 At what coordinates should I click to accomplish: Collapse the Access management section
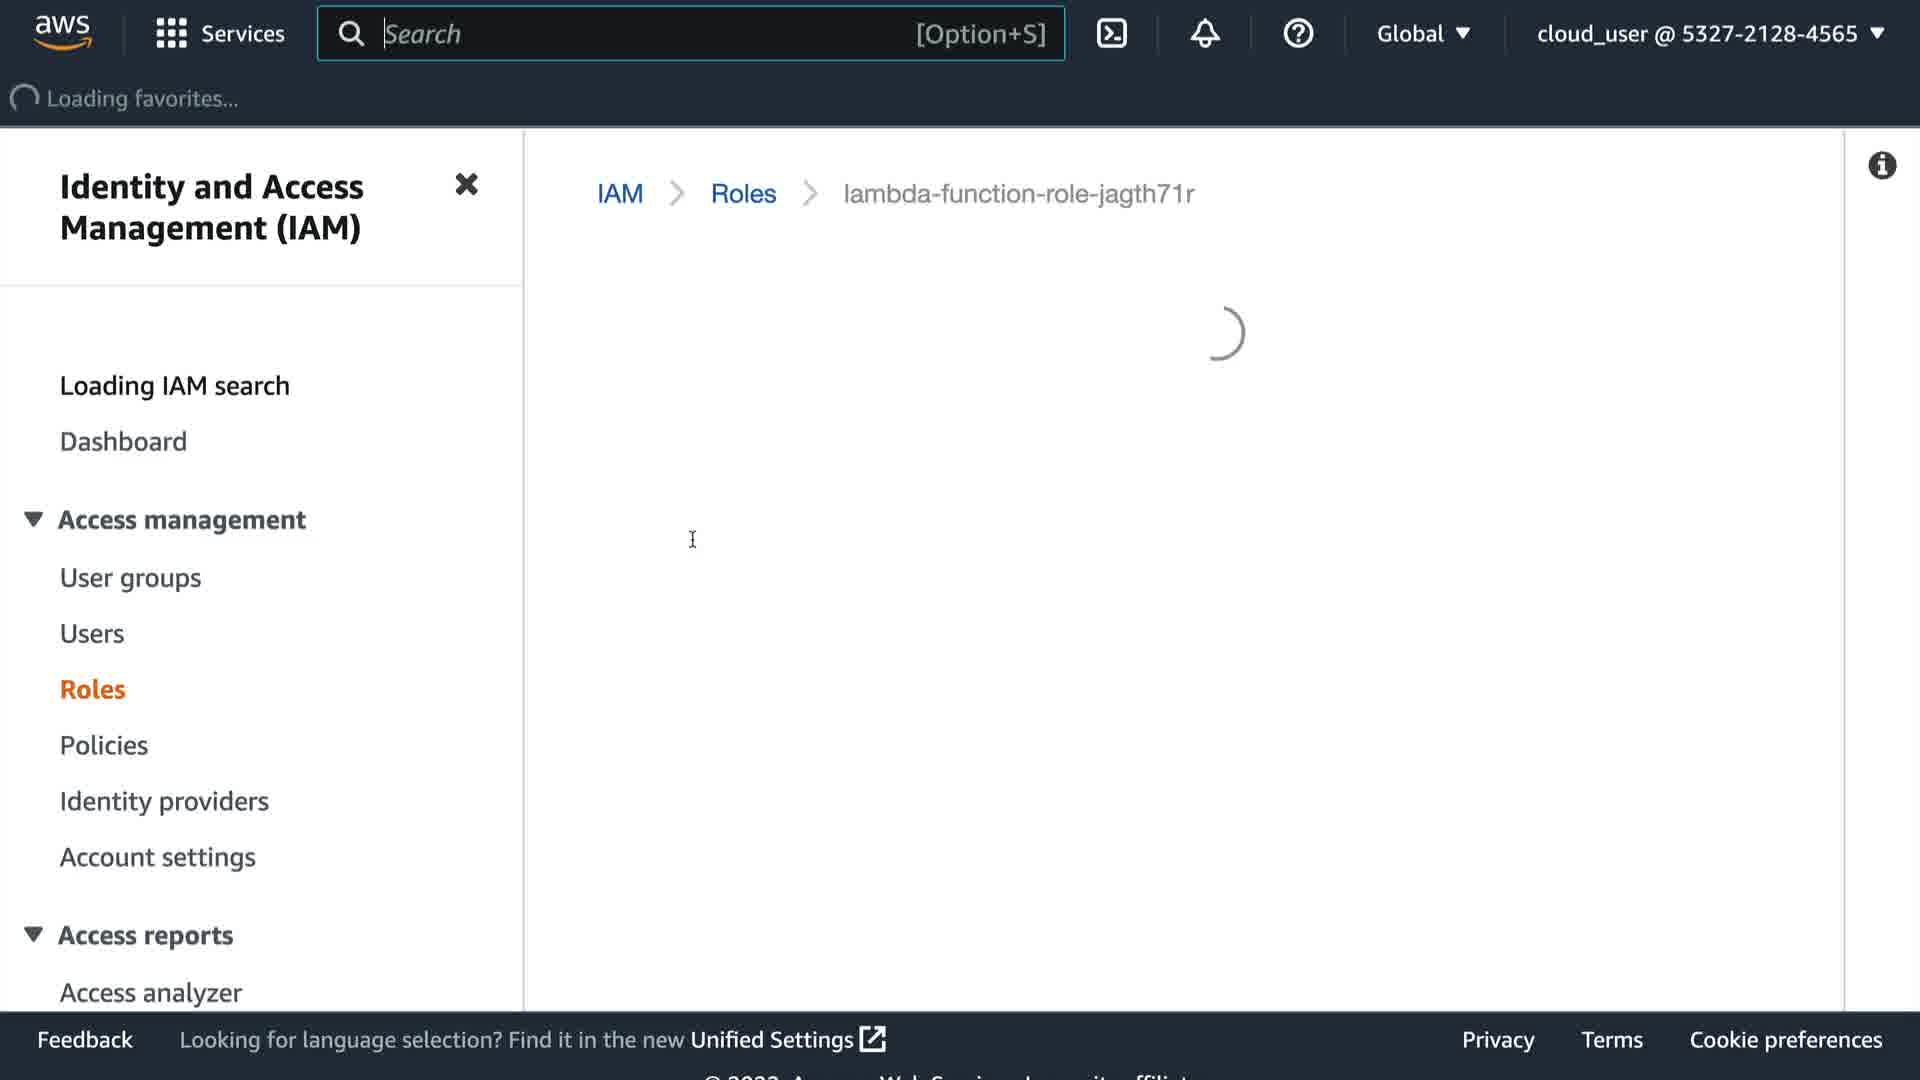point(34,520)
